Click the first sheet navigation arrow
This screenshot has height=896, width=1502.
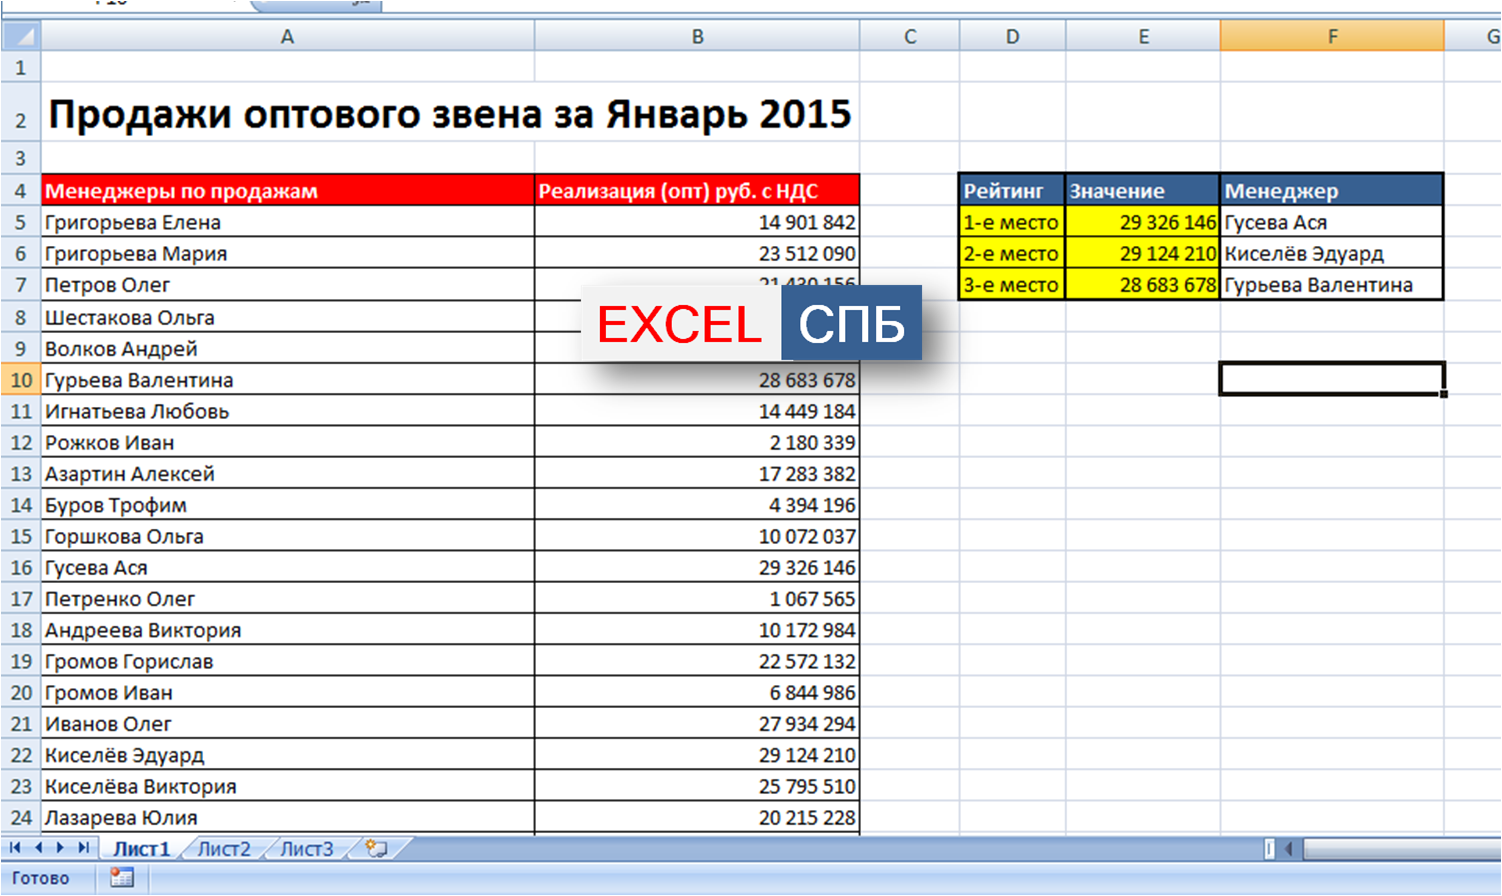click(15, 848)
